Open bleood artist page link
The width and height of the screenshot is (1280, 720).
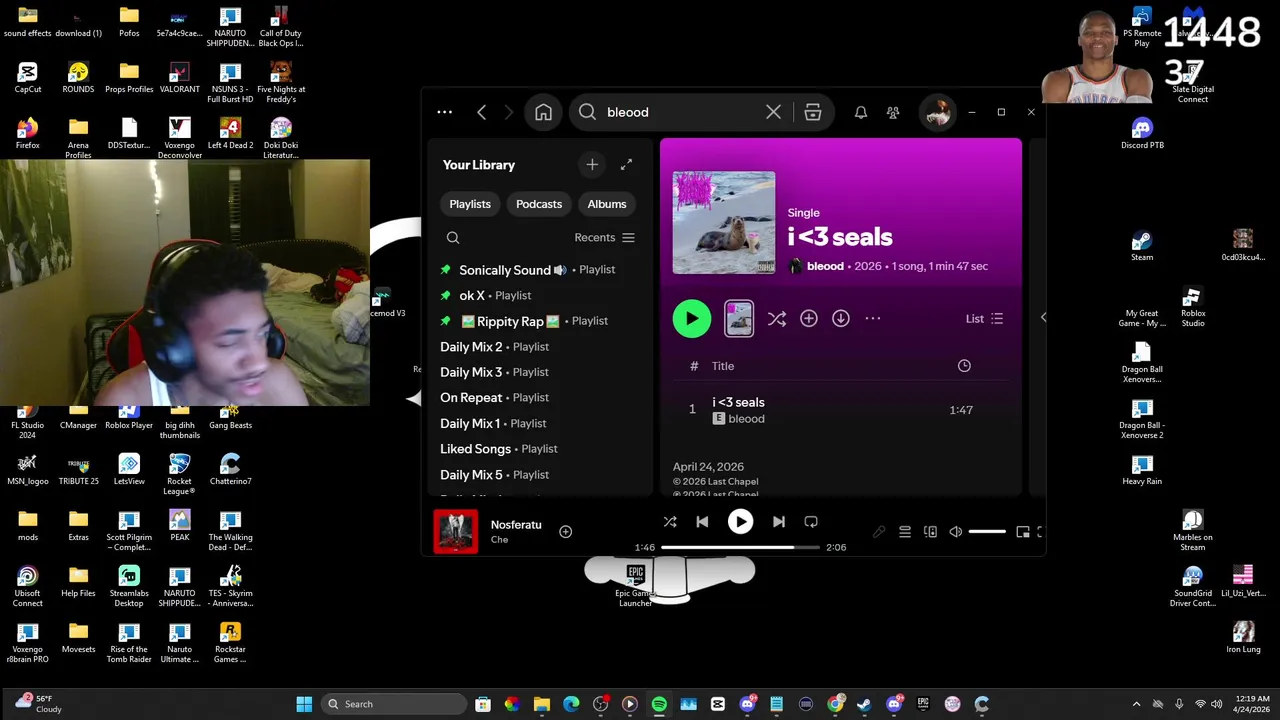825,266
